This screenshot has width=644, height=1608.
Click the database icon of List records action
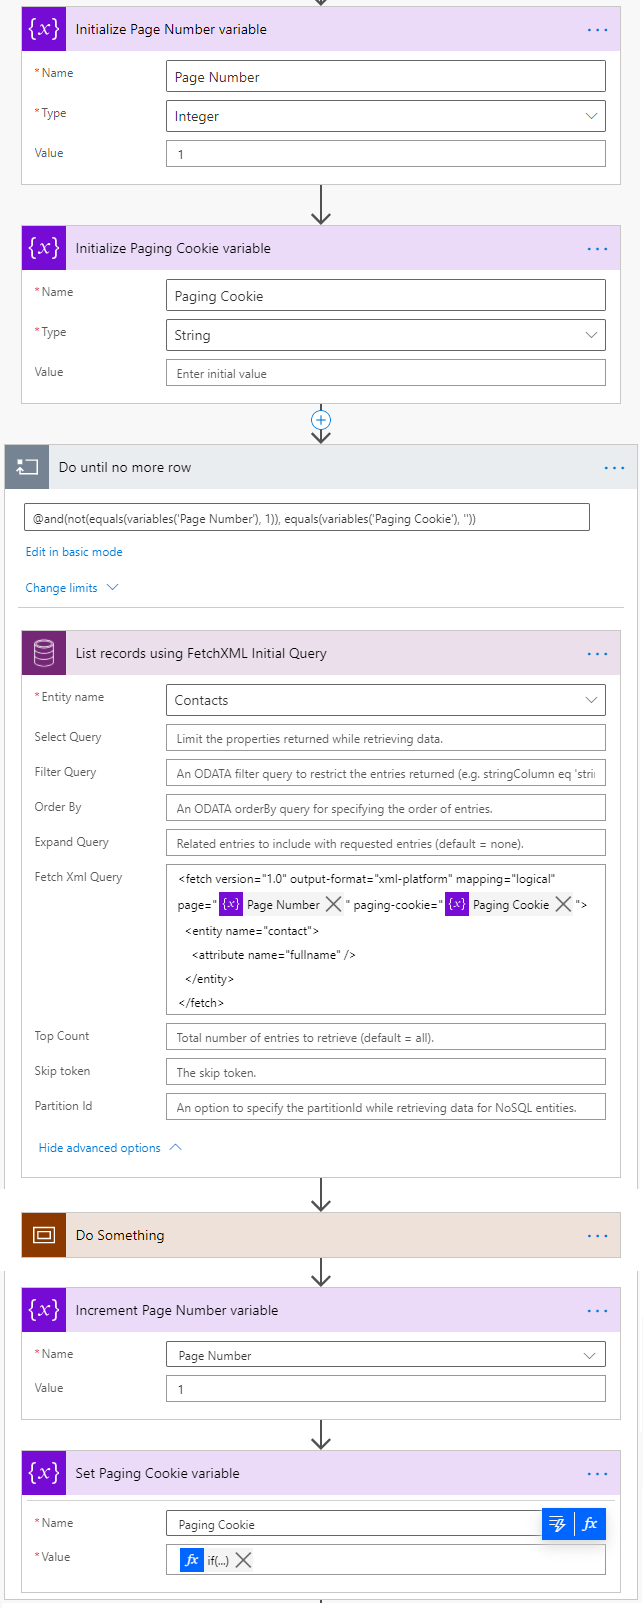click(44, 653)
